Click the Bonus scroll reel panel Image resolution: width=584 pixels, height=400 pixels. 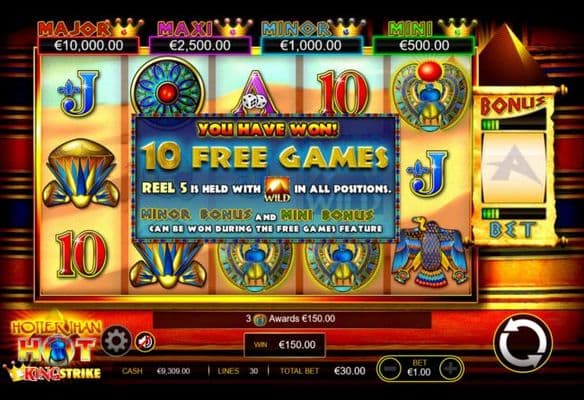click(515, 166)
